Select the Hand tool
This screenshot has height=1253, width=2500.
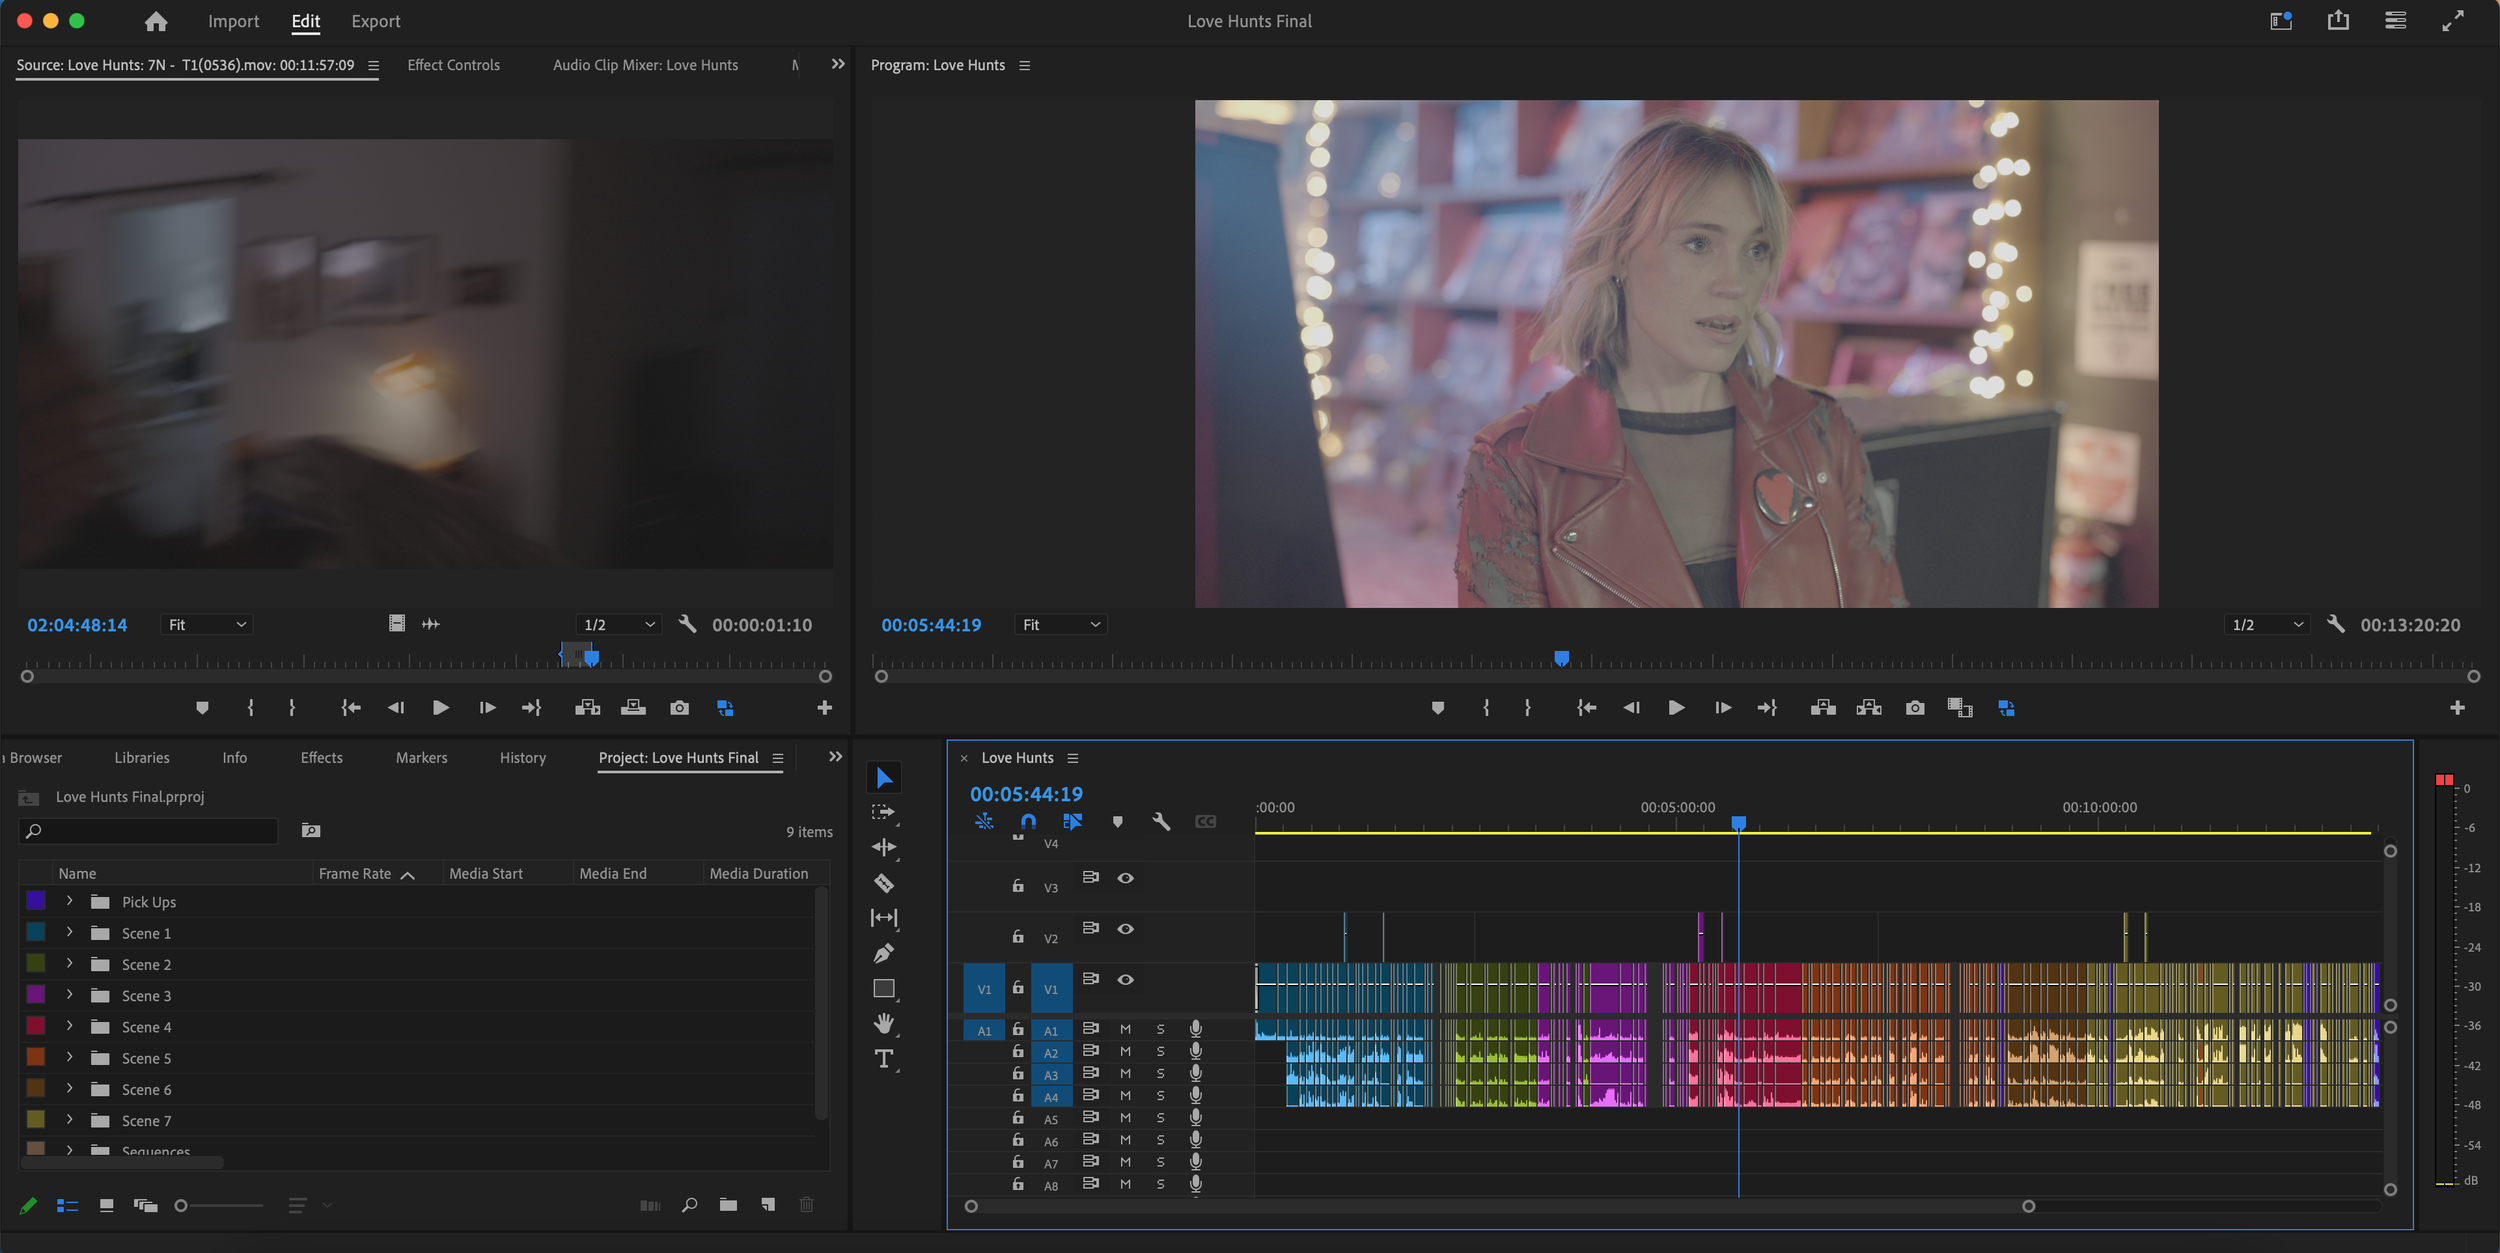tap(884, 1023)
